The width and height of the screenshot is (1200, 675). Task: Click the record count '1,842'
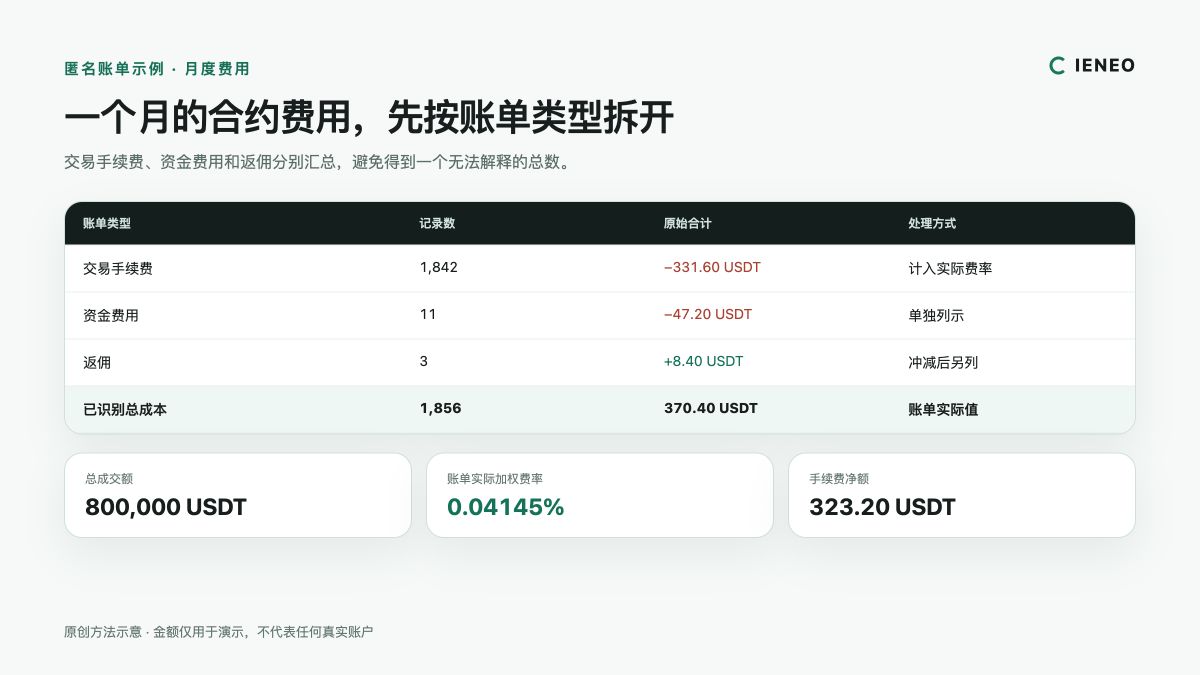click(x=439, y=268)
